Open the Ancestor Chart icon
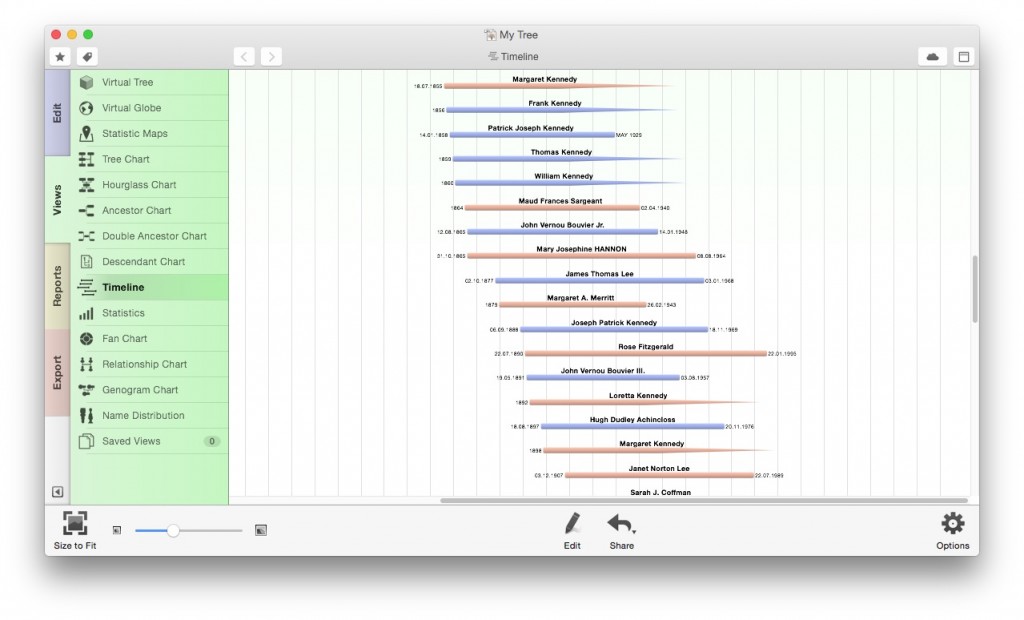The width and height of the screenshot is (1024, 620). pyautogui.click(x=86, y=210)
